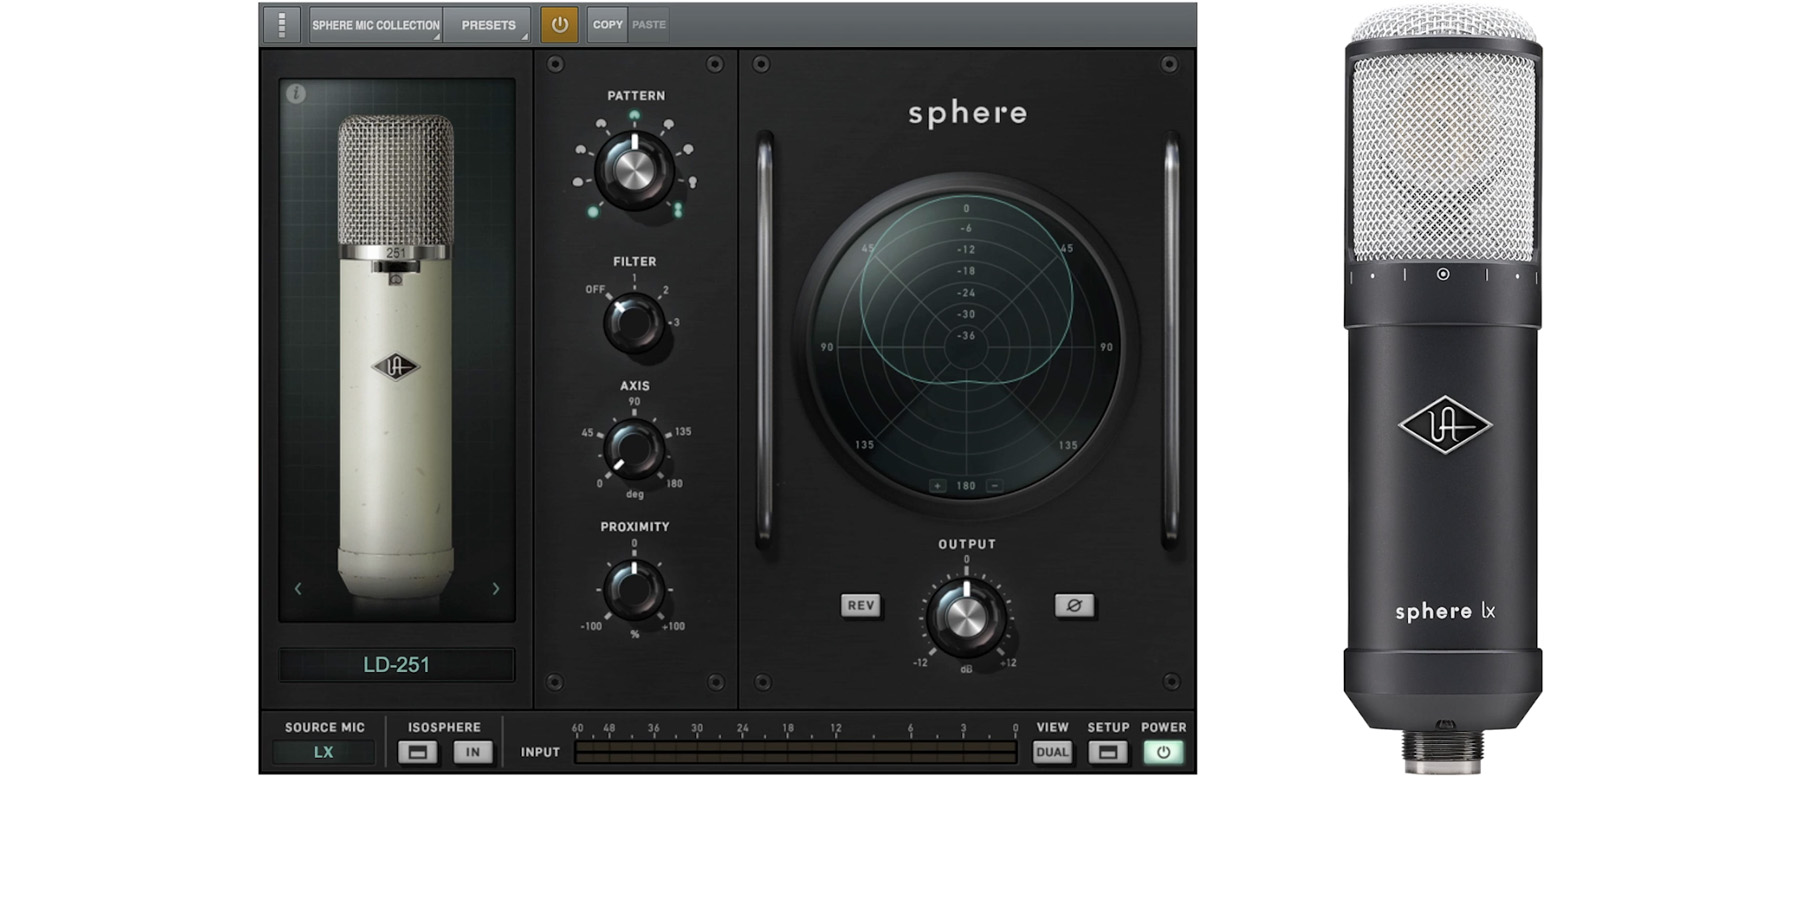Toggle the green Power button

(x=1163, y=752)
